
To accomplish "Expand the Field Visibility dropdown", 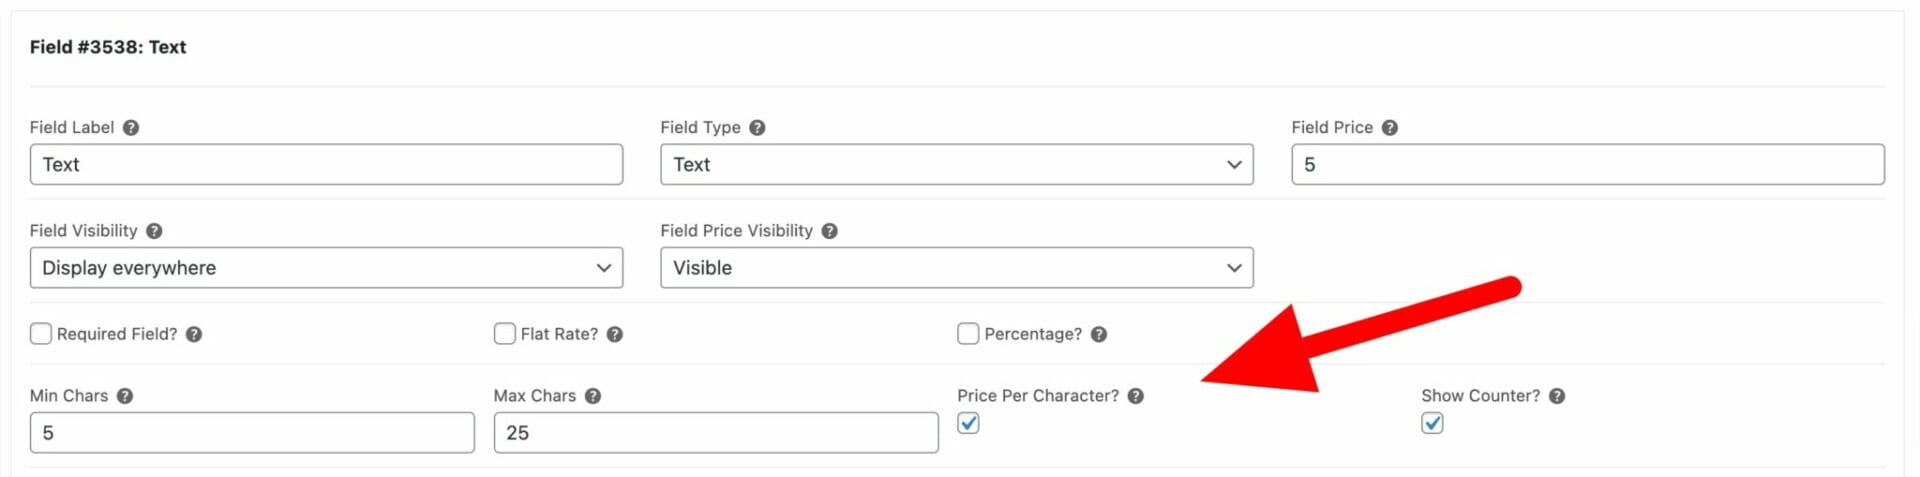I will (x=326, y=267).
